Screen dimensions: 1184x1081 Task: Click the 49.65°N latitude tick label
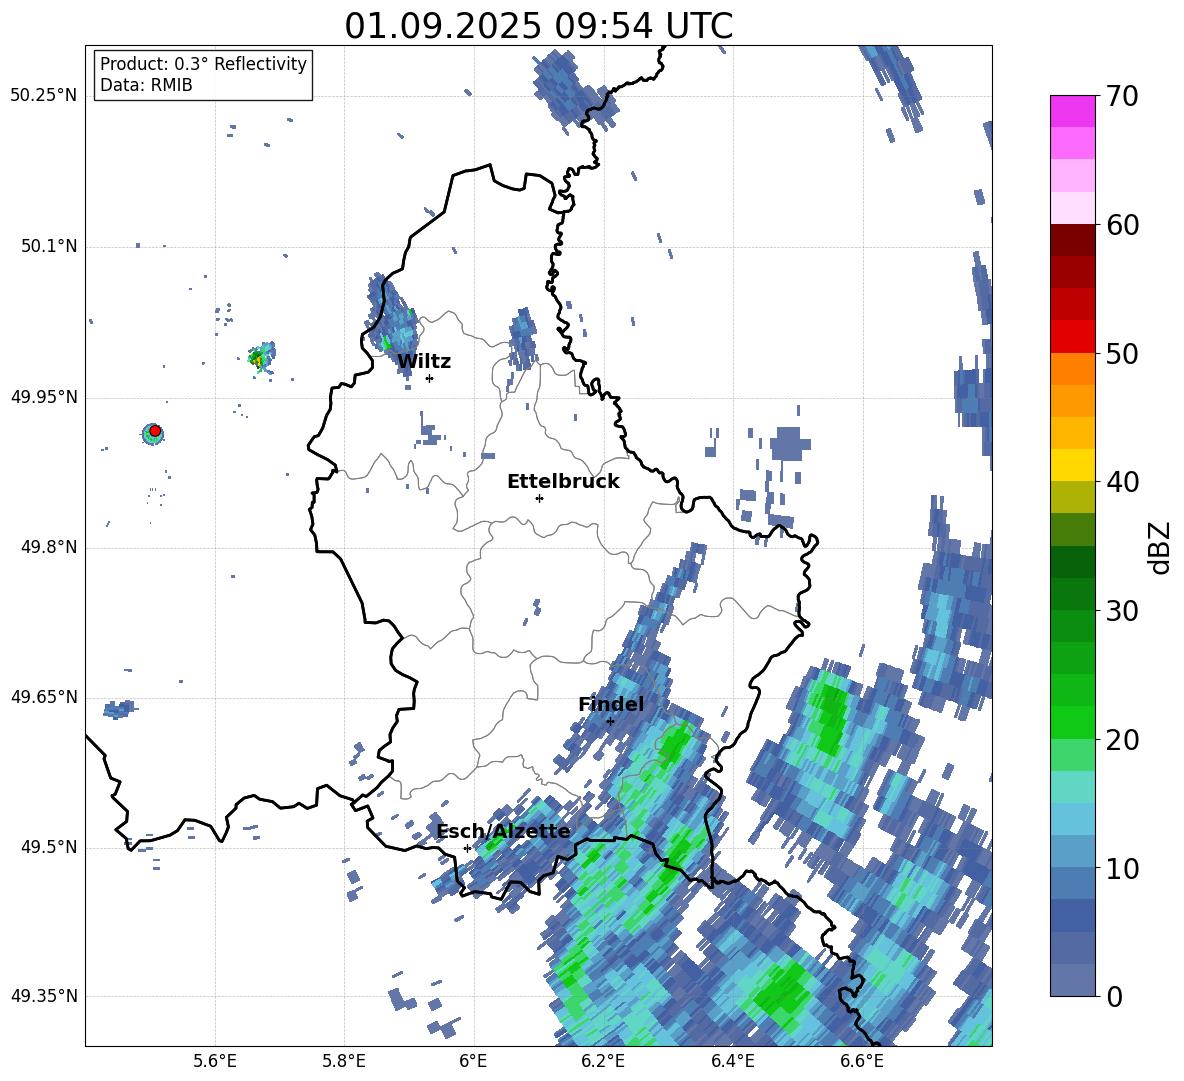pos(44,697)
